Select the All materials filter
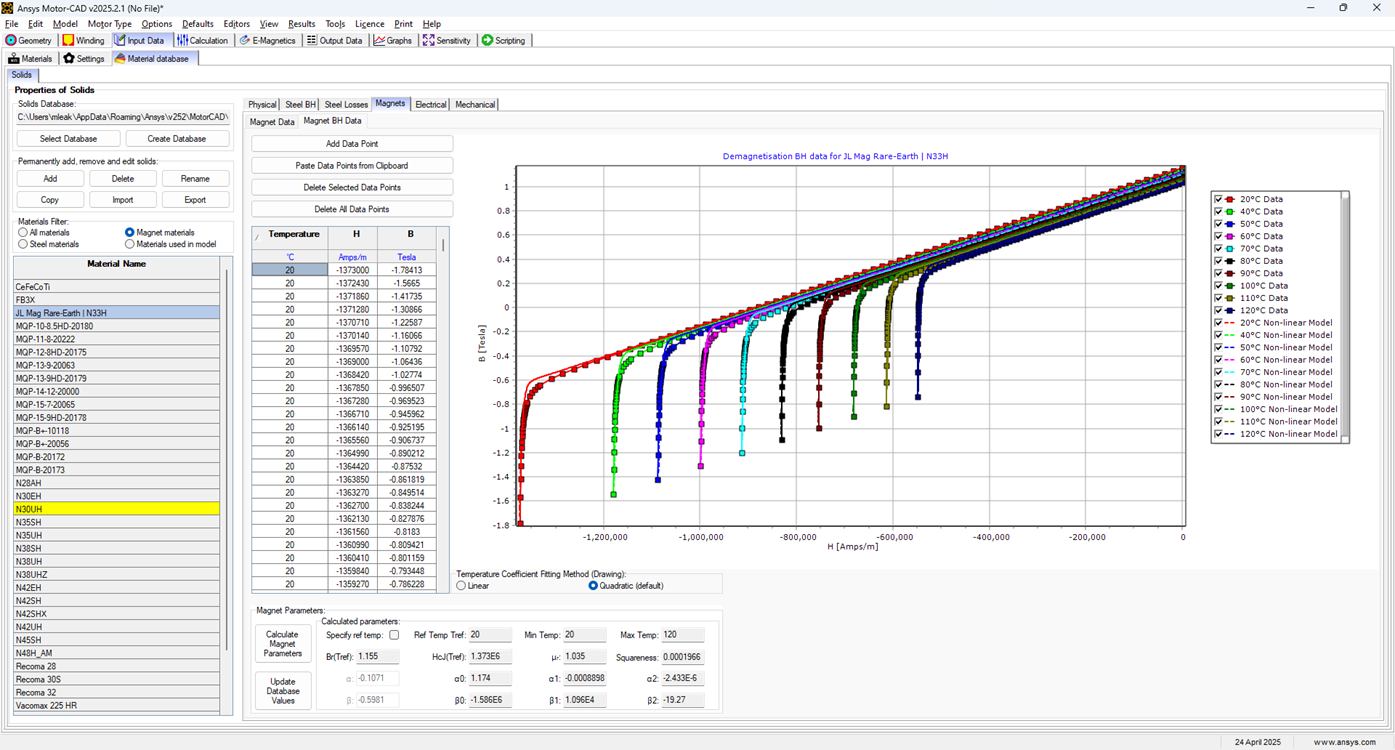 [x=23, y=233]
